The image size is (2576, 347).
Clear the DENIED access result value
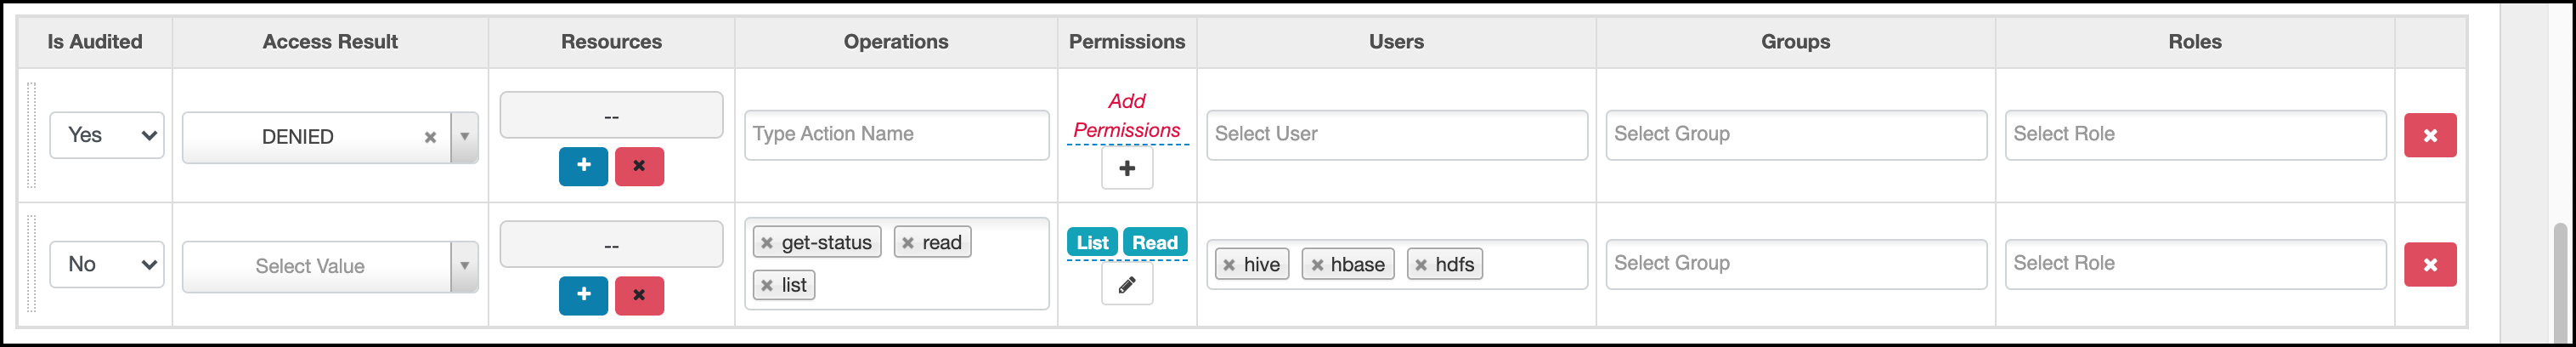(430, 137)
